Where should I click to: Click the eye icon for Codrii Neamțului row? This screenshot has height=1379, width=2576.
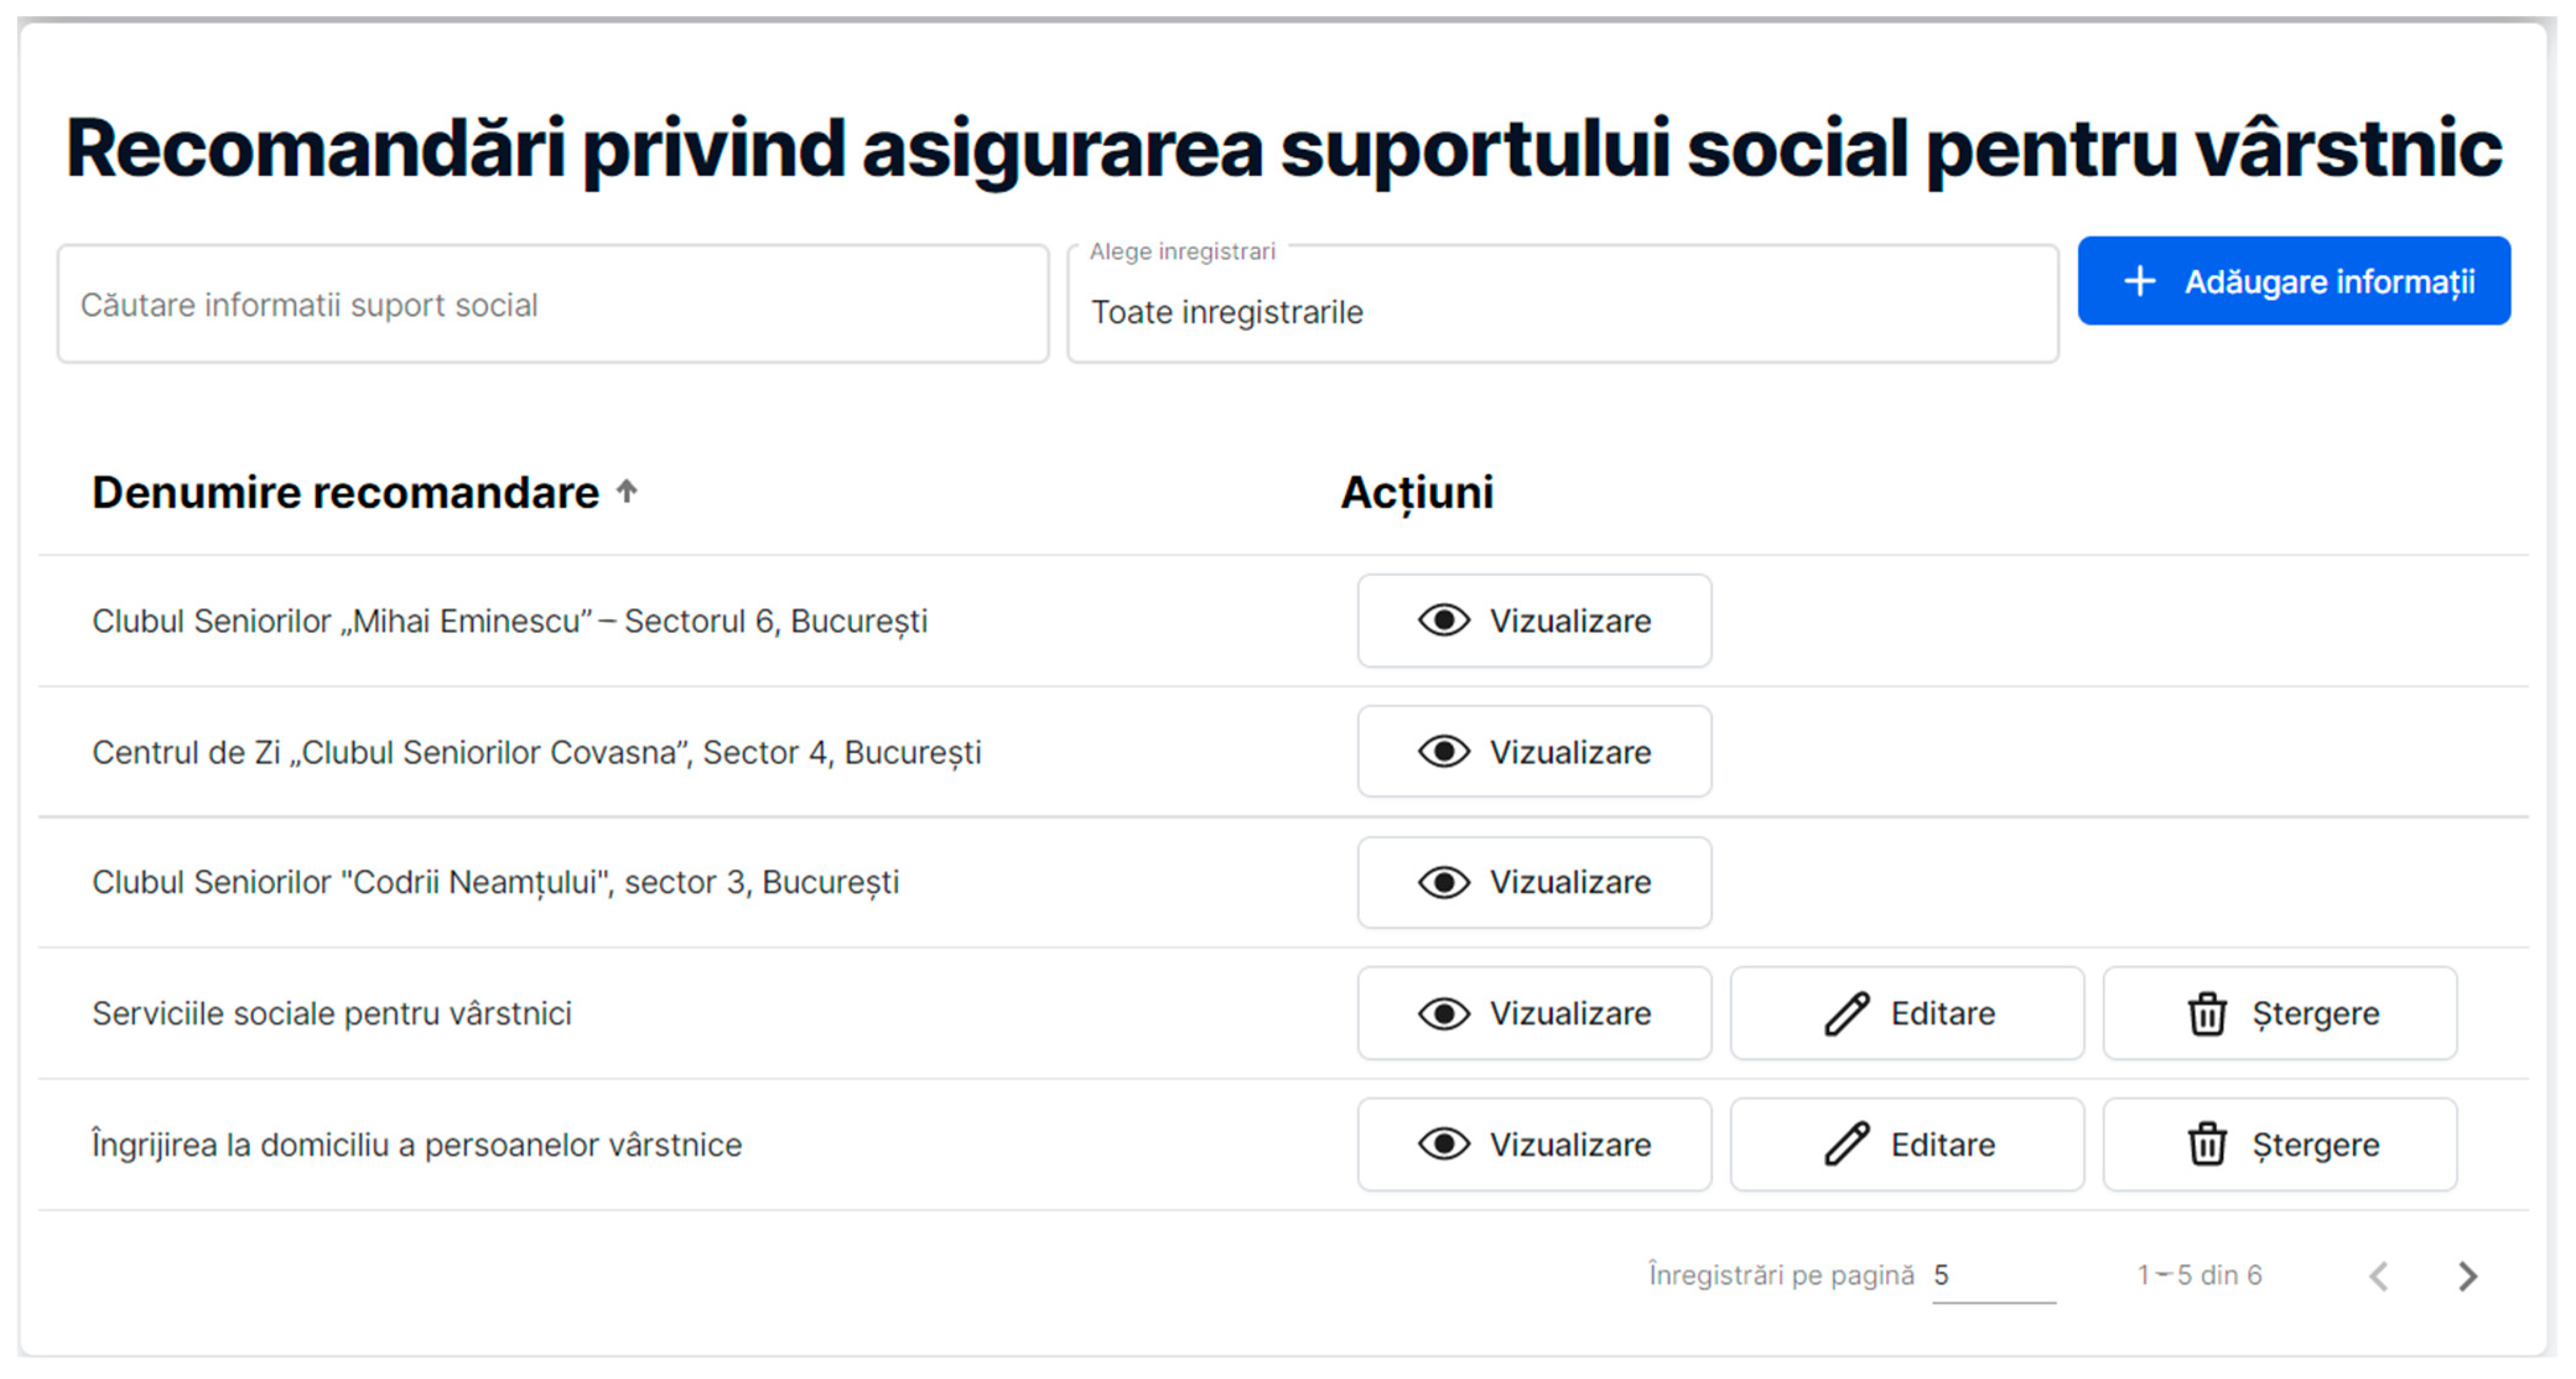click(x=1443, y=883)
